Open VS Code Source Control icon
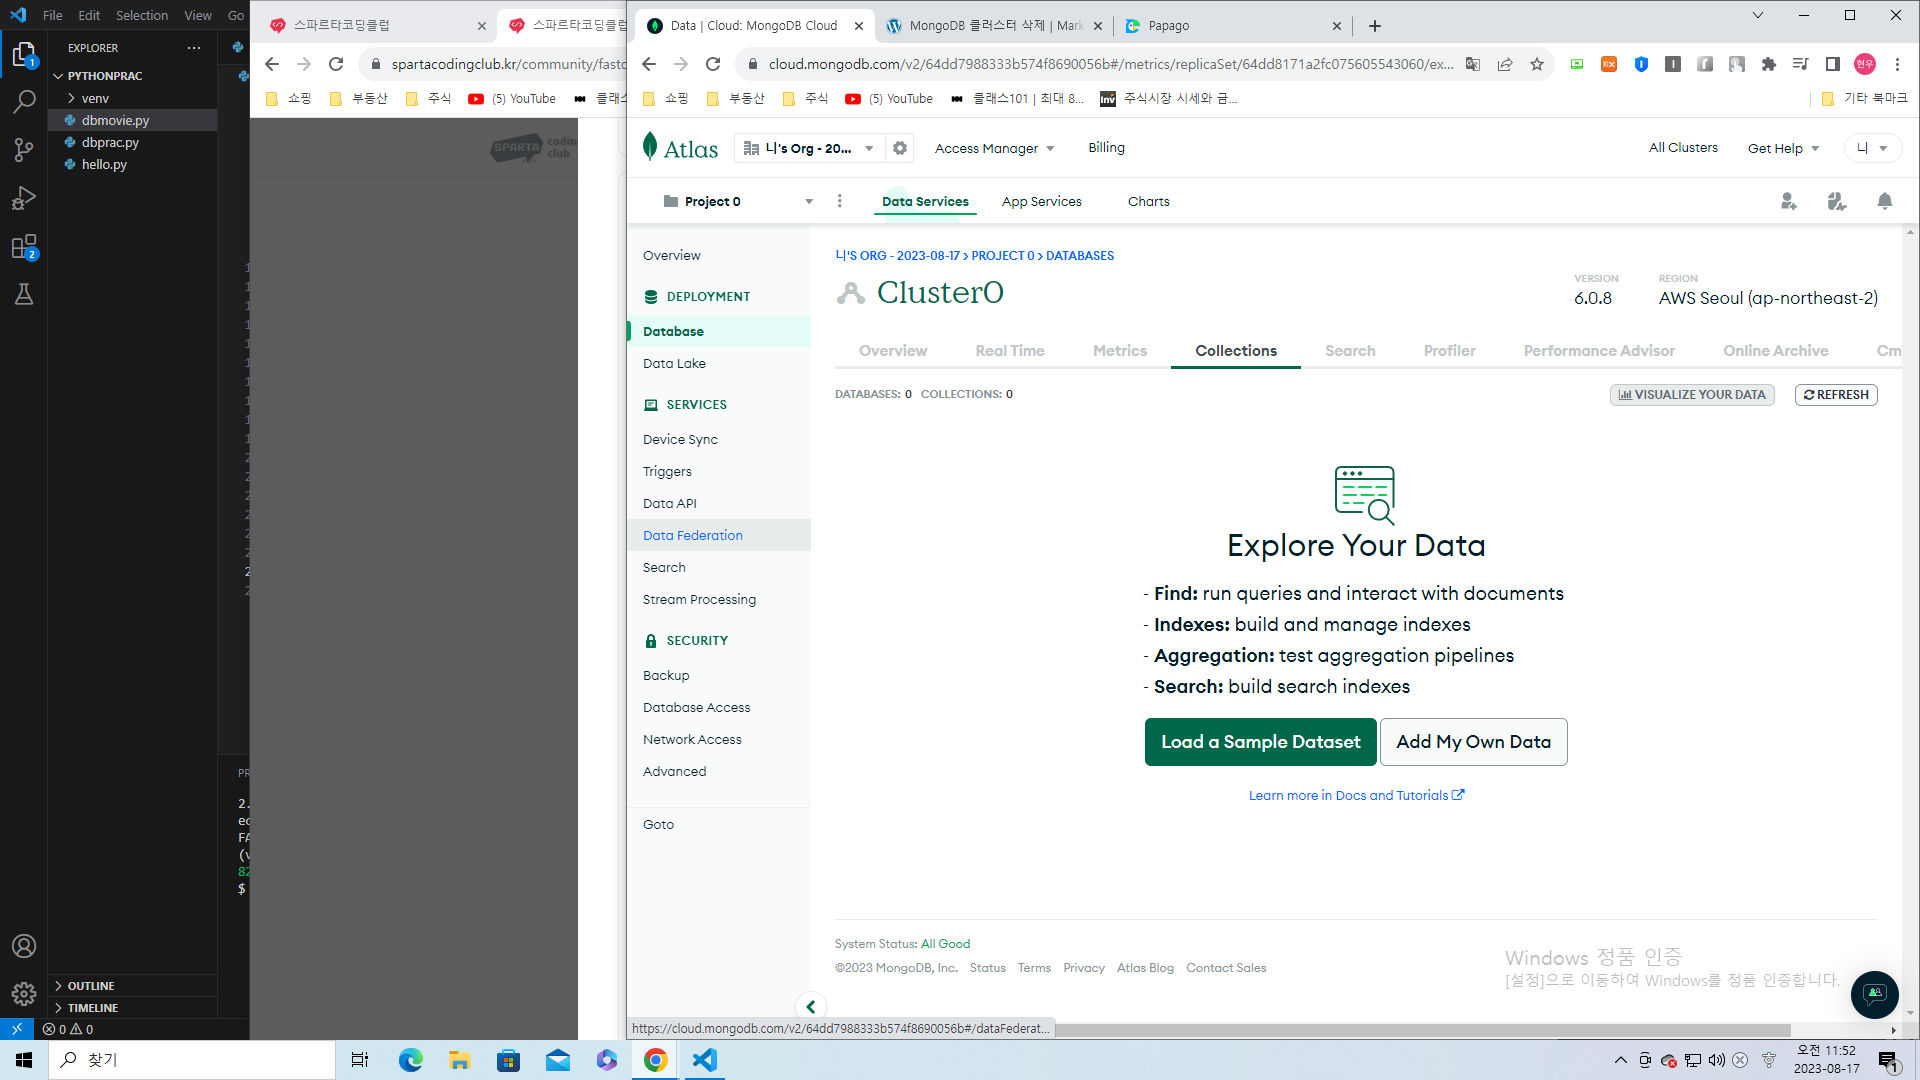Image resolution: width=1920 pixels, height=1080 pixels. 24,150
